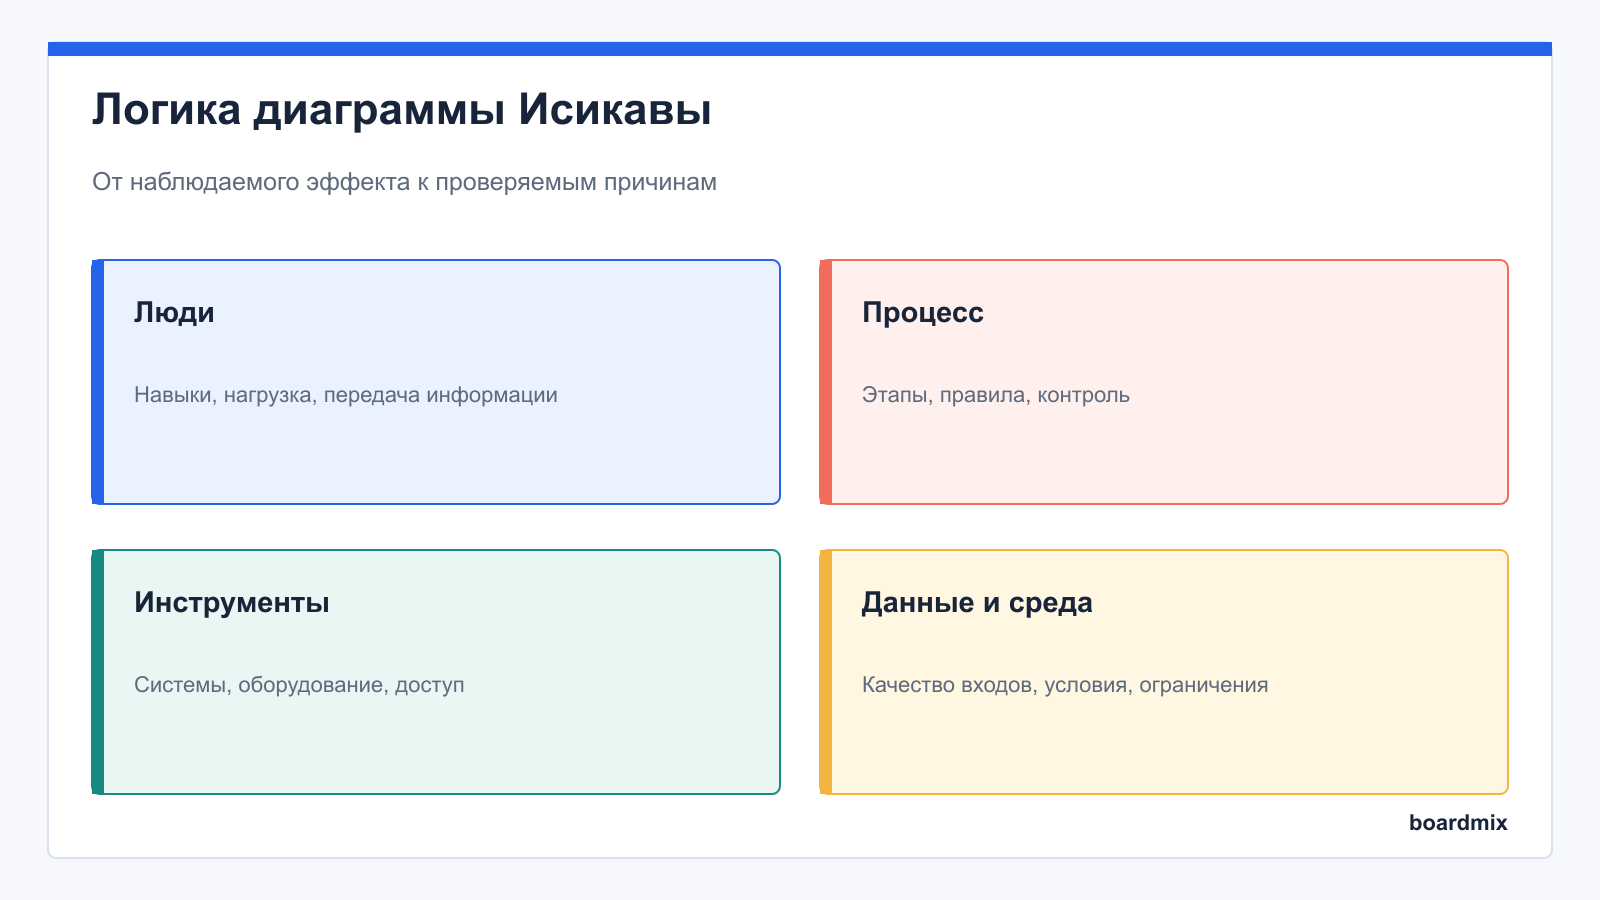
Task: Select text "Этапы, правила, контроль"
Action: 996,395
